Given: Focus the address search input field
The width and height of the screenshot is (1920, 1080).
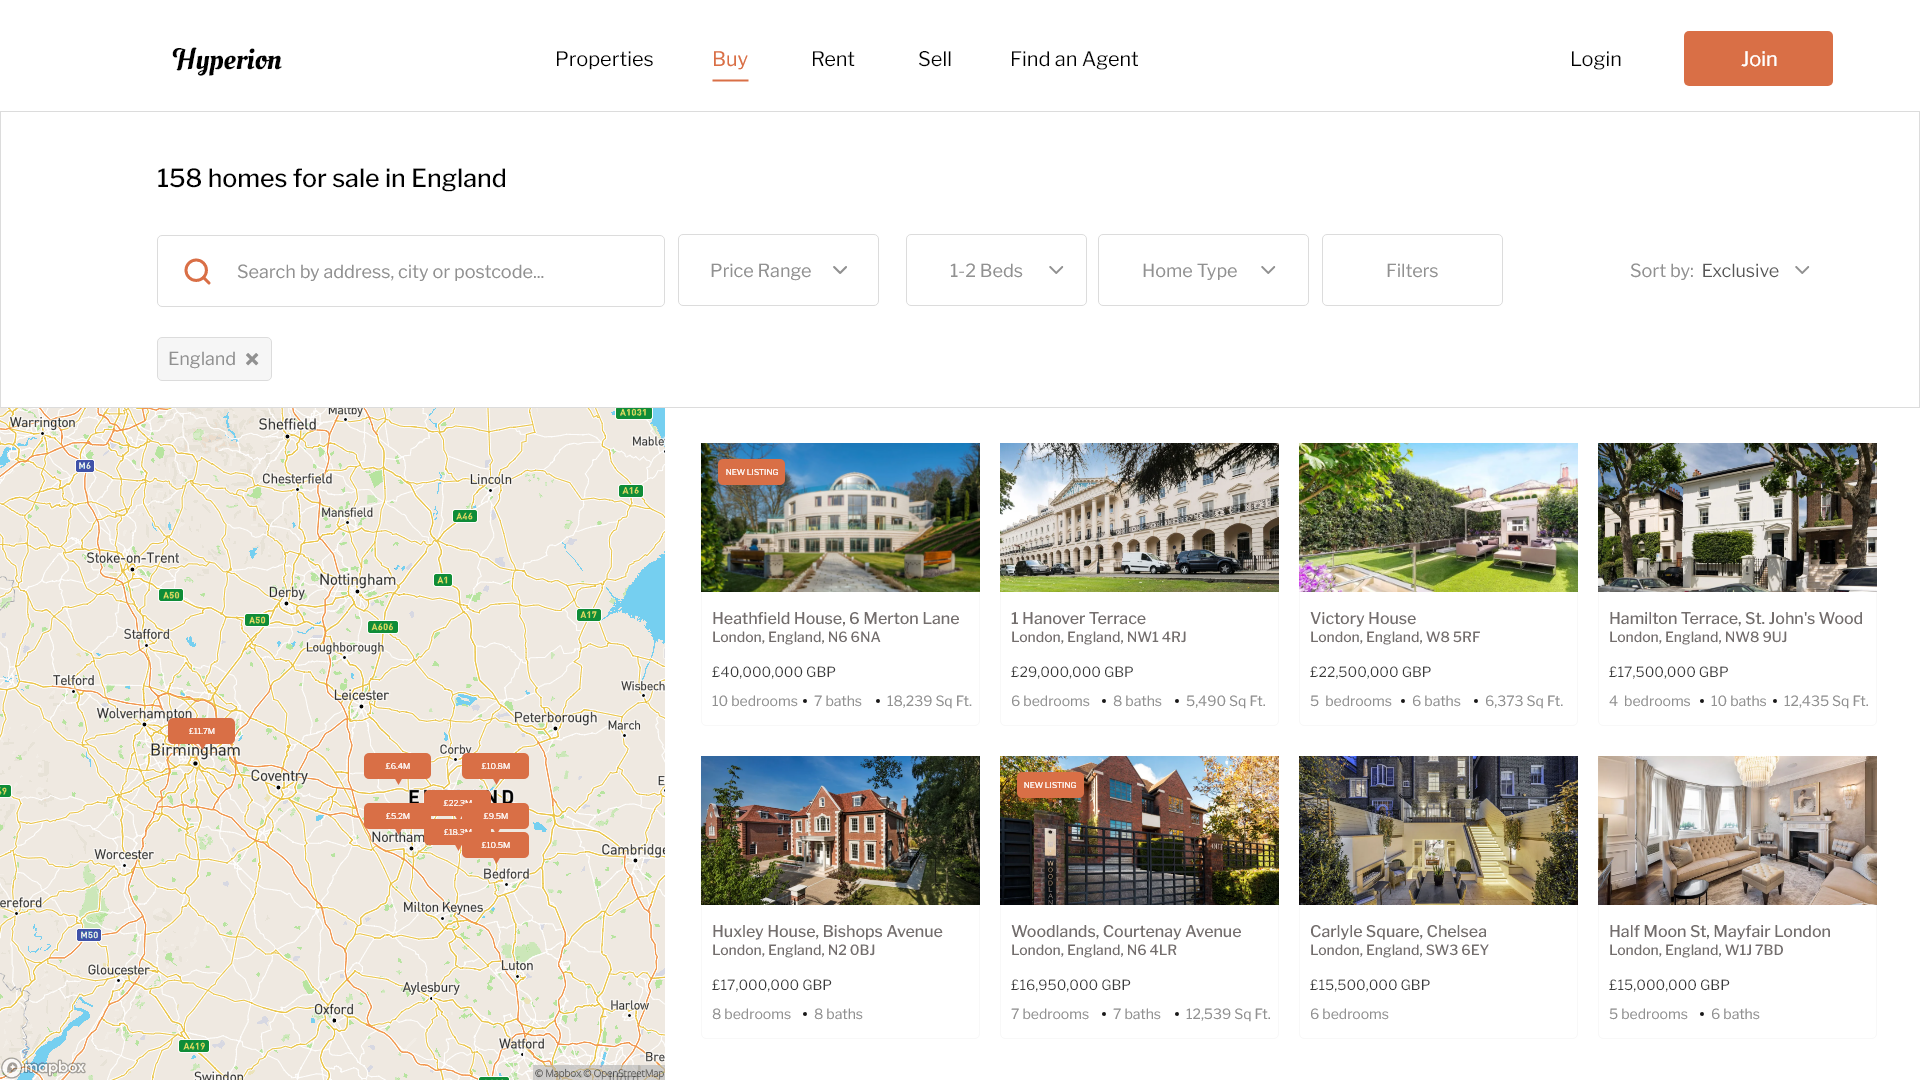Looking at the screenshot, I should coord(440,272).
